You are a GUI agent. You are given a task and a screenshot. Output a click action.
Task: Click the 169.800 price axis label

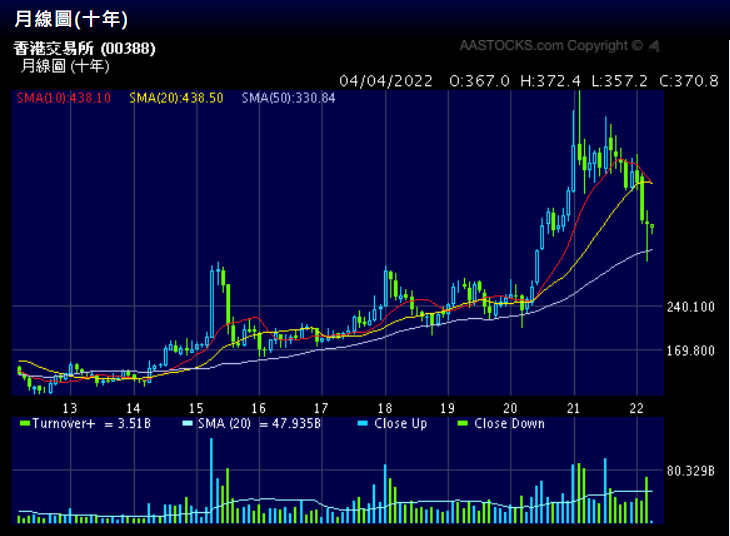690,351
